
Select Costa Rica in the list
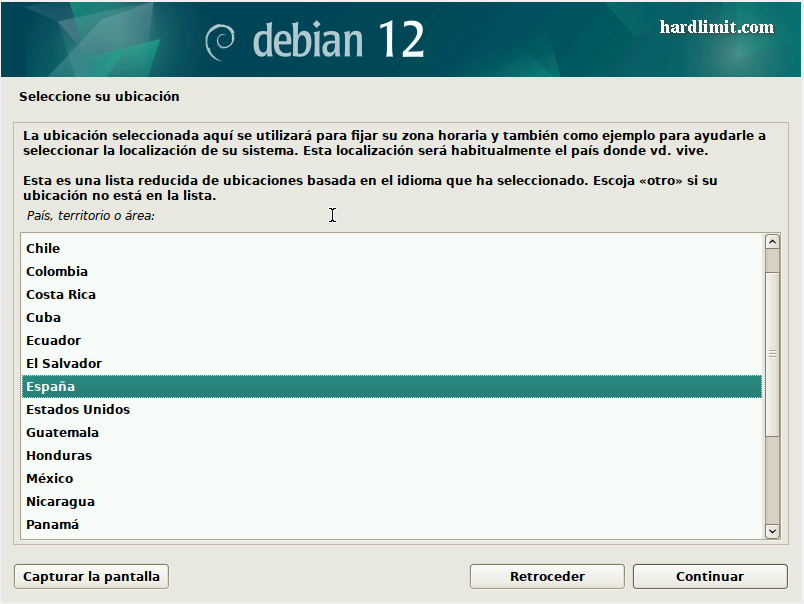[x=61, y=294]
